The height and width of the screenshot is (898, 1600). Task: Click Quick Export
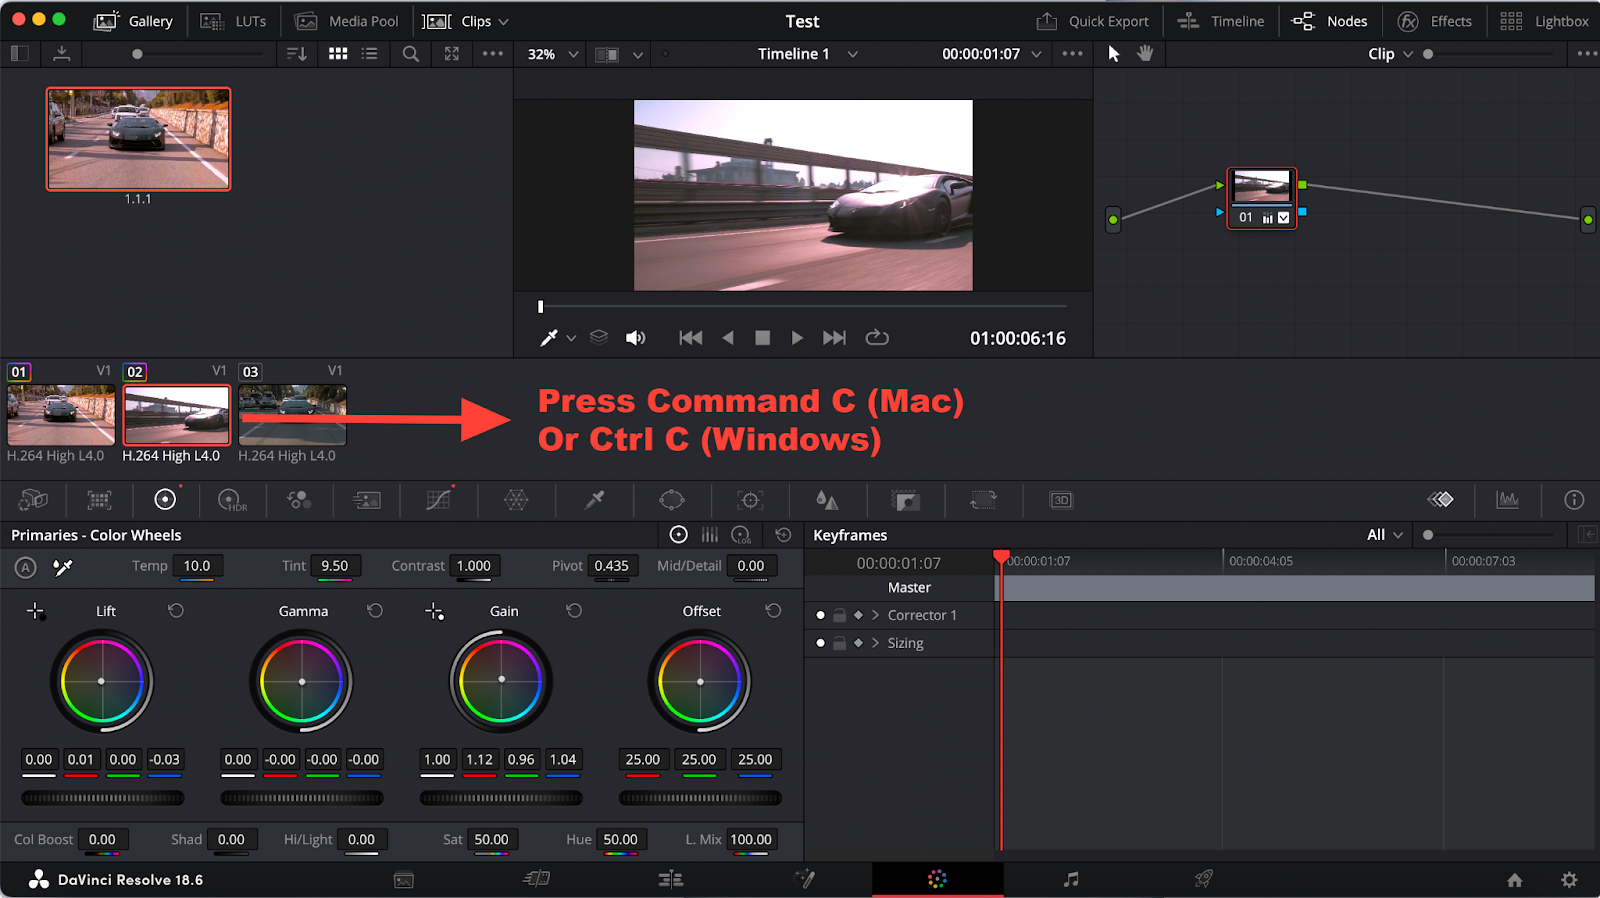[1093, 21]
